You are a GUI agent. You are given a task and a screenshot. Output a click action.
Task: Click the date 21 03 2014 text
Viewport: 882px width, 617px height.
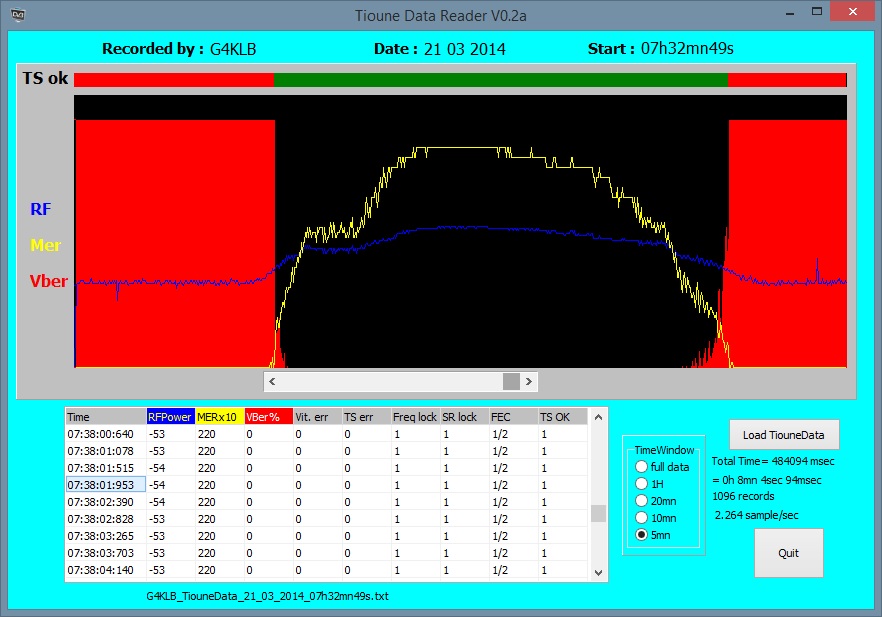(x=465, y=49)
